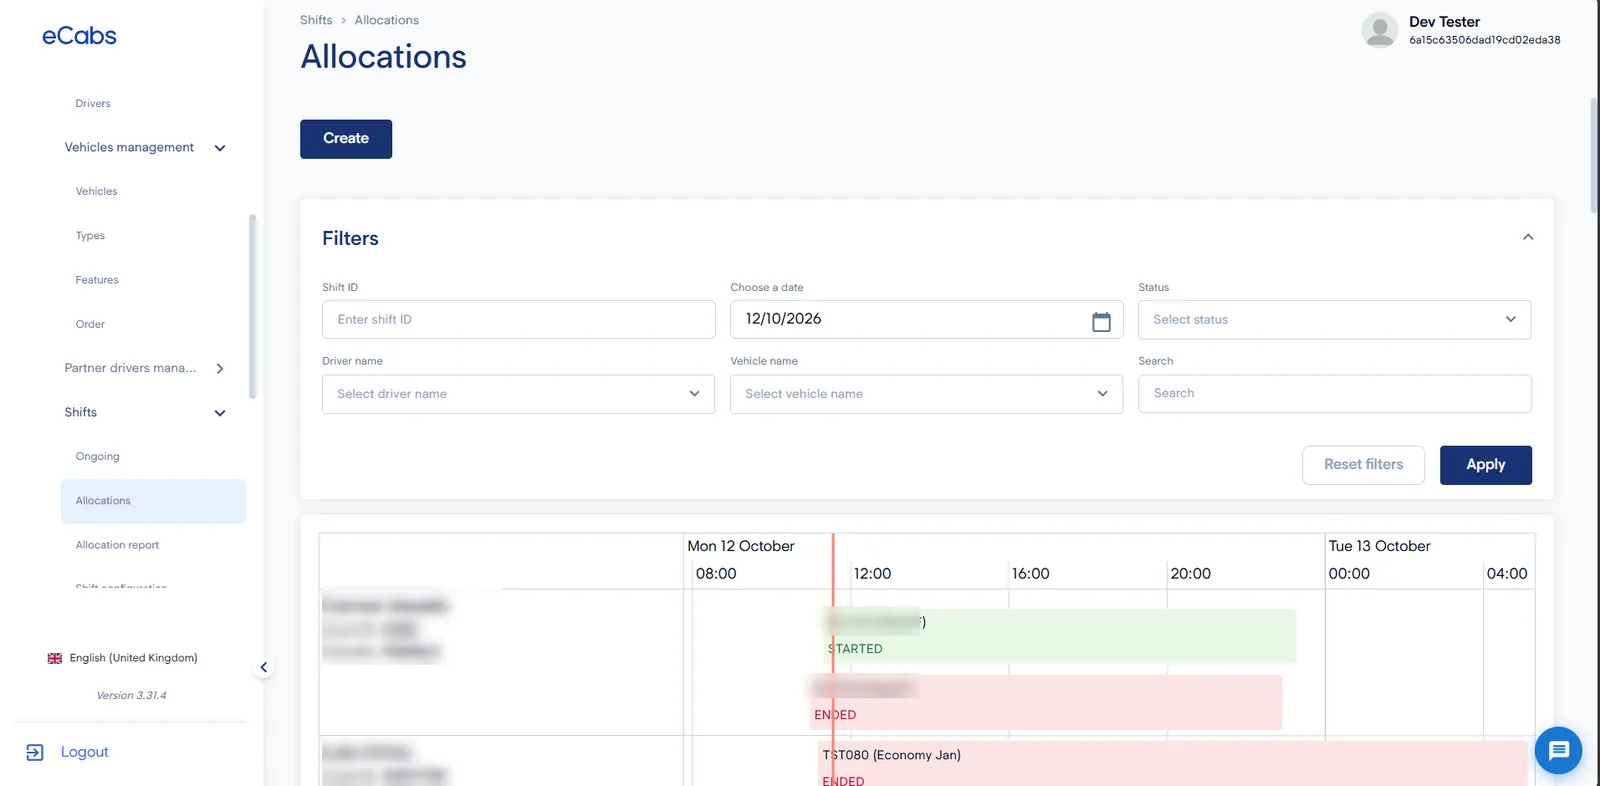Focus the Enter shift ID field
The width and height of the screenshot is (1600, 786).
(x=518, y=320)
